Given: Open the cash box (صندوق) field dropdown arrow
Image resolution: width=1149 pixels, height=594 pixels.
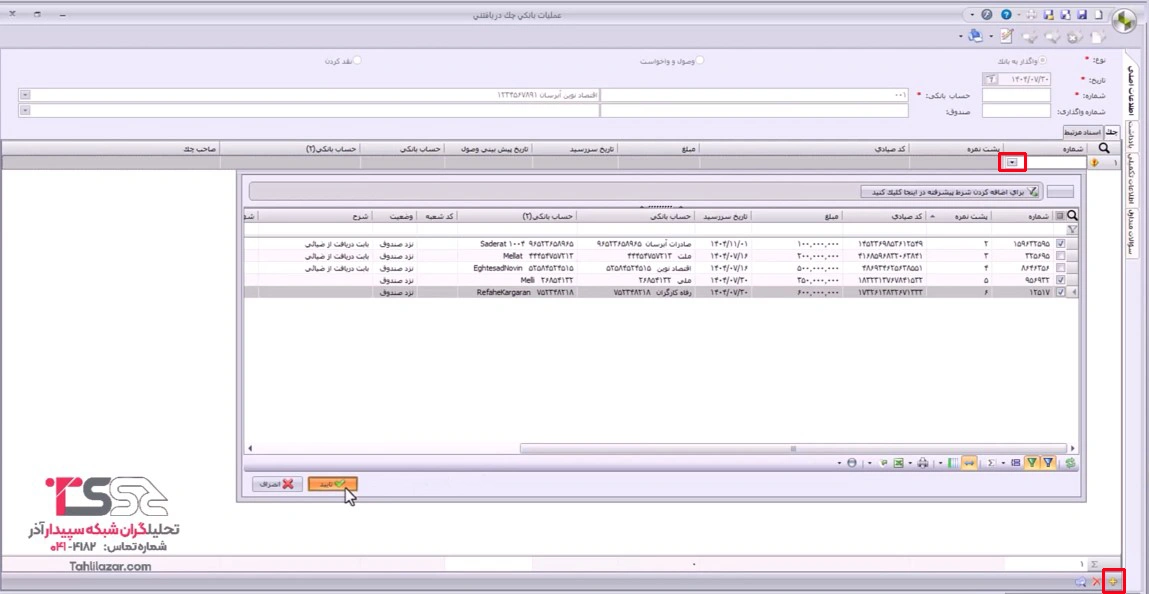Looking at the screenshot, I should pos(25,111).
